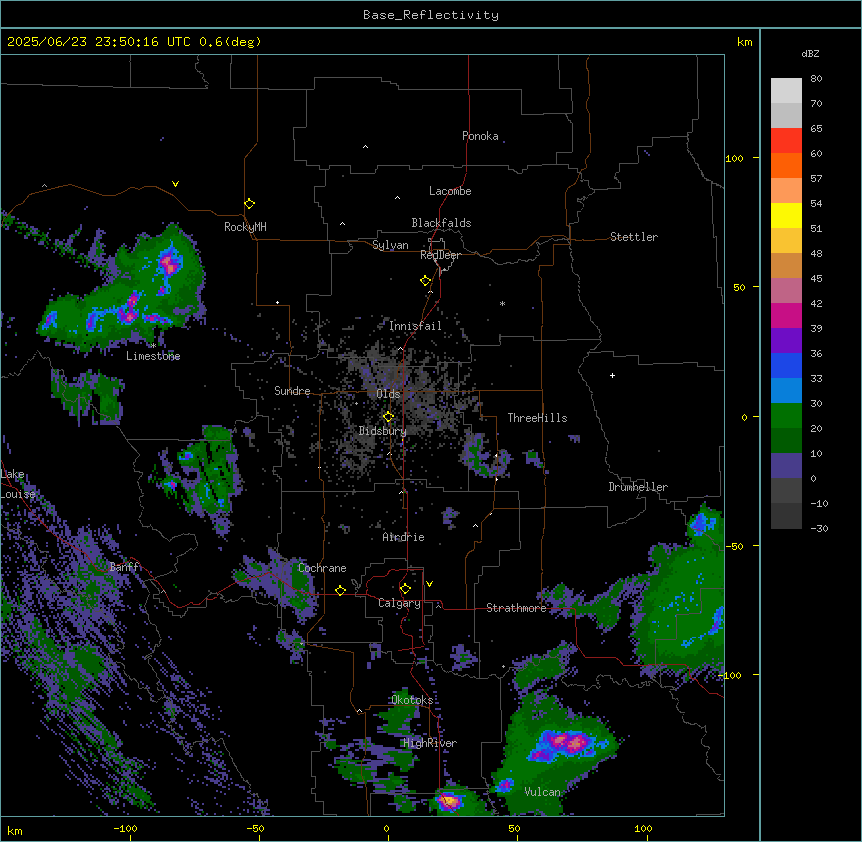
Task: Pick the yellow 51–54 dBZ legend swatch
Action: pyautogui.click(x=786, y=215)
